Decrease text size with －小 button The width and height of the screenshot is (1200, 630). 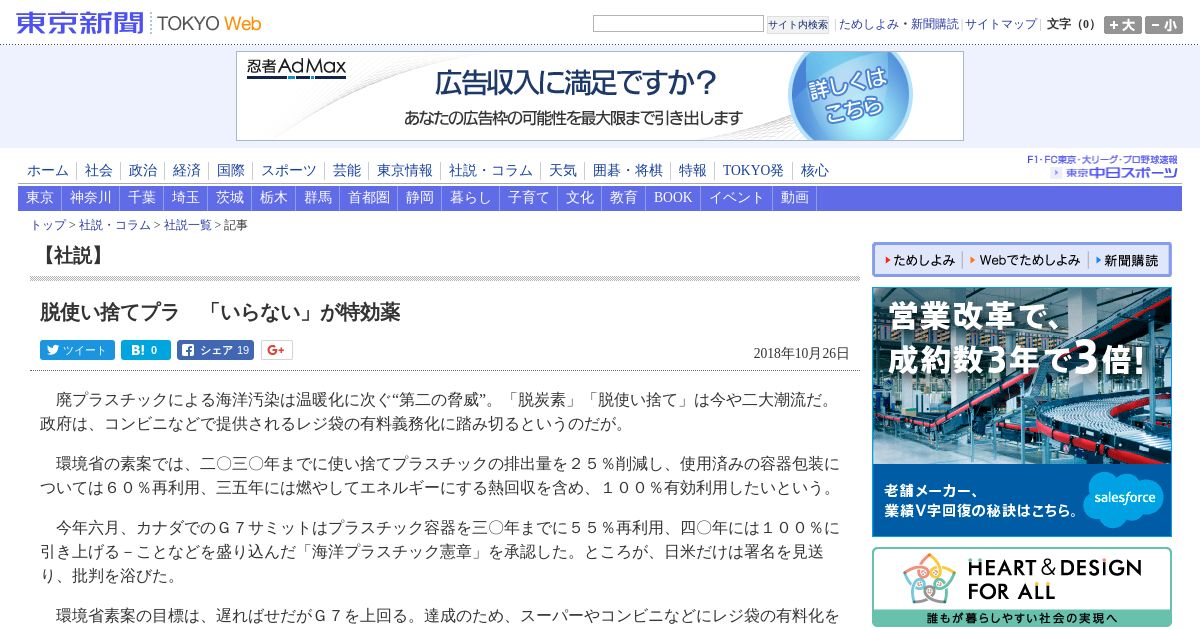tap(1164, 25)
